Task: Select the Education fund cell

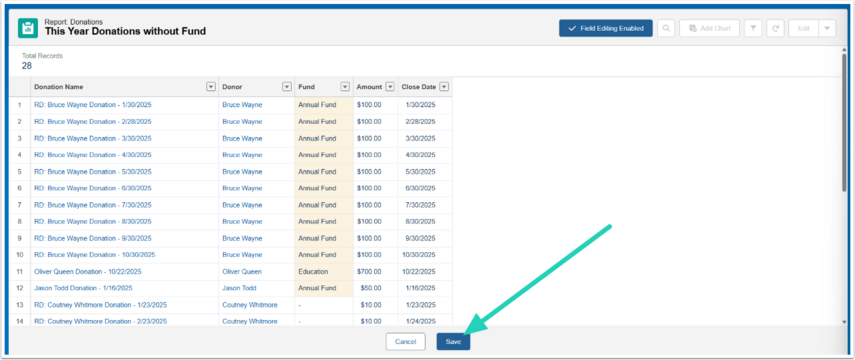Action: [x=324, y=272]
